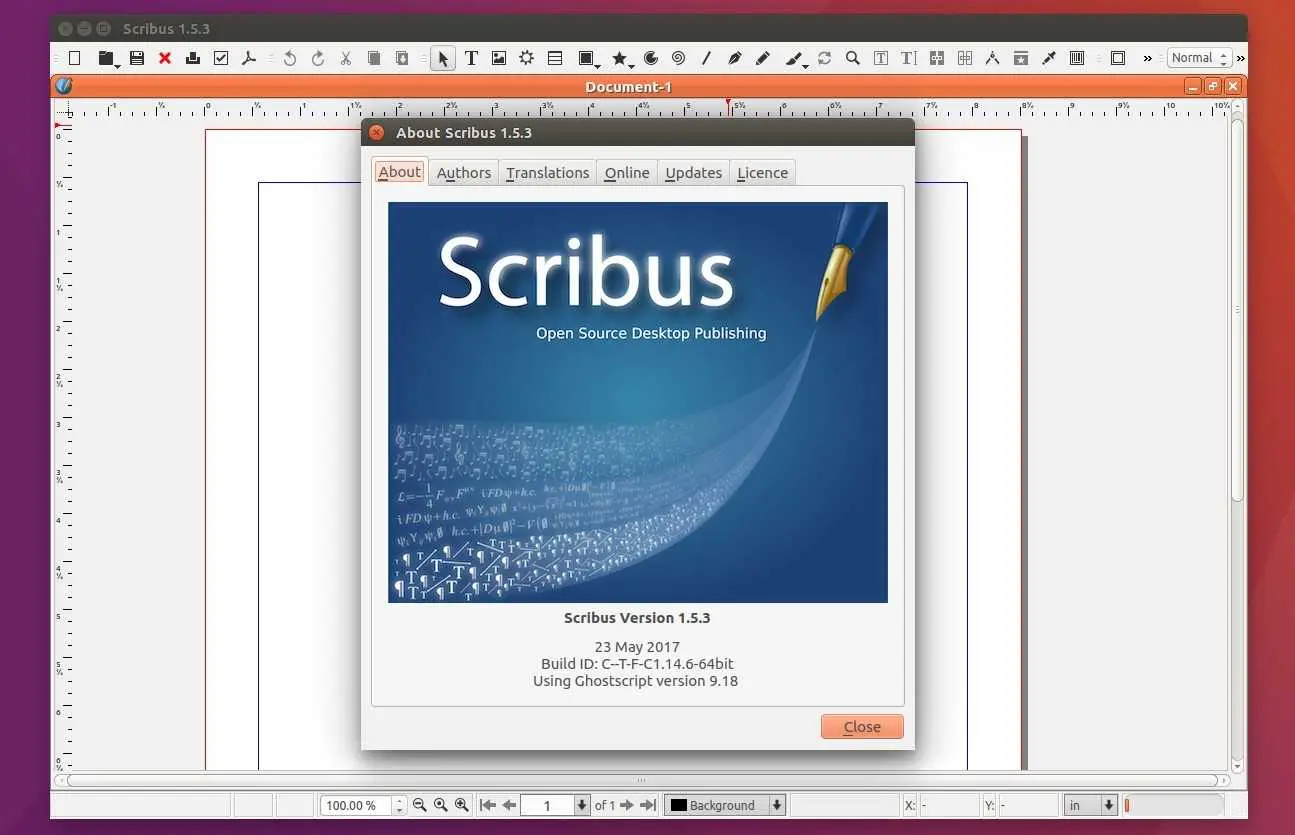Select the Shape tool square icon
Image resolution: width=1295 pixels, height=835 pixels.
pos(585,59)
